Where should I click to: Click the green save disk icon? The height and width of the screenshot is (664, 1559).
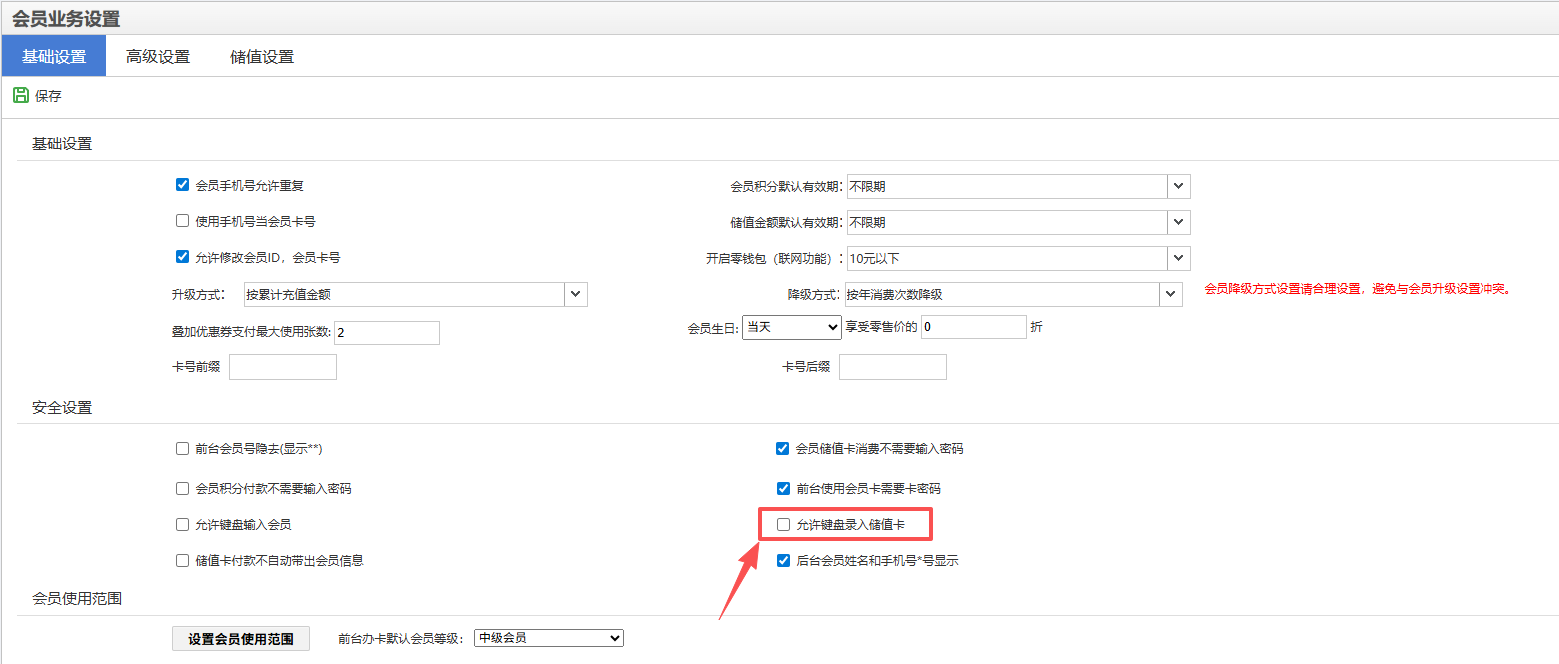pyautogui.click(x=20, y=96)
